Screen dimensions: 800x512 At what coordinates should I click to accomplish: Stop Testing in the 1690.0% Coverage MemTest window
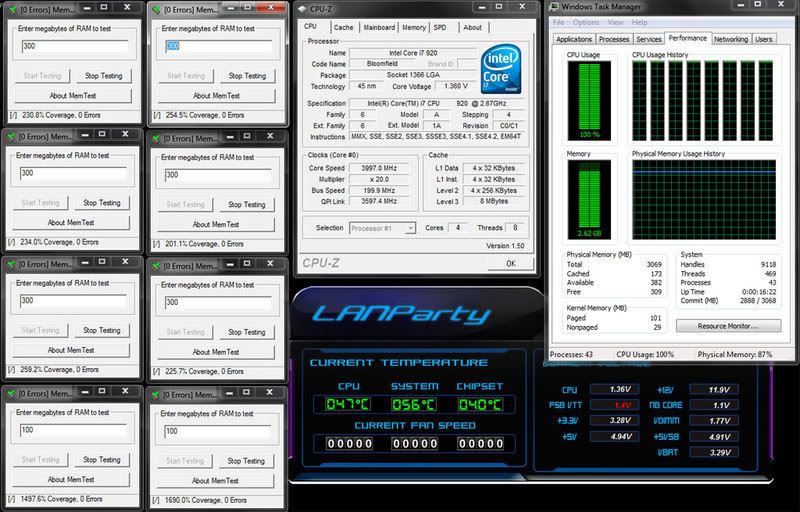click(246, 461)
